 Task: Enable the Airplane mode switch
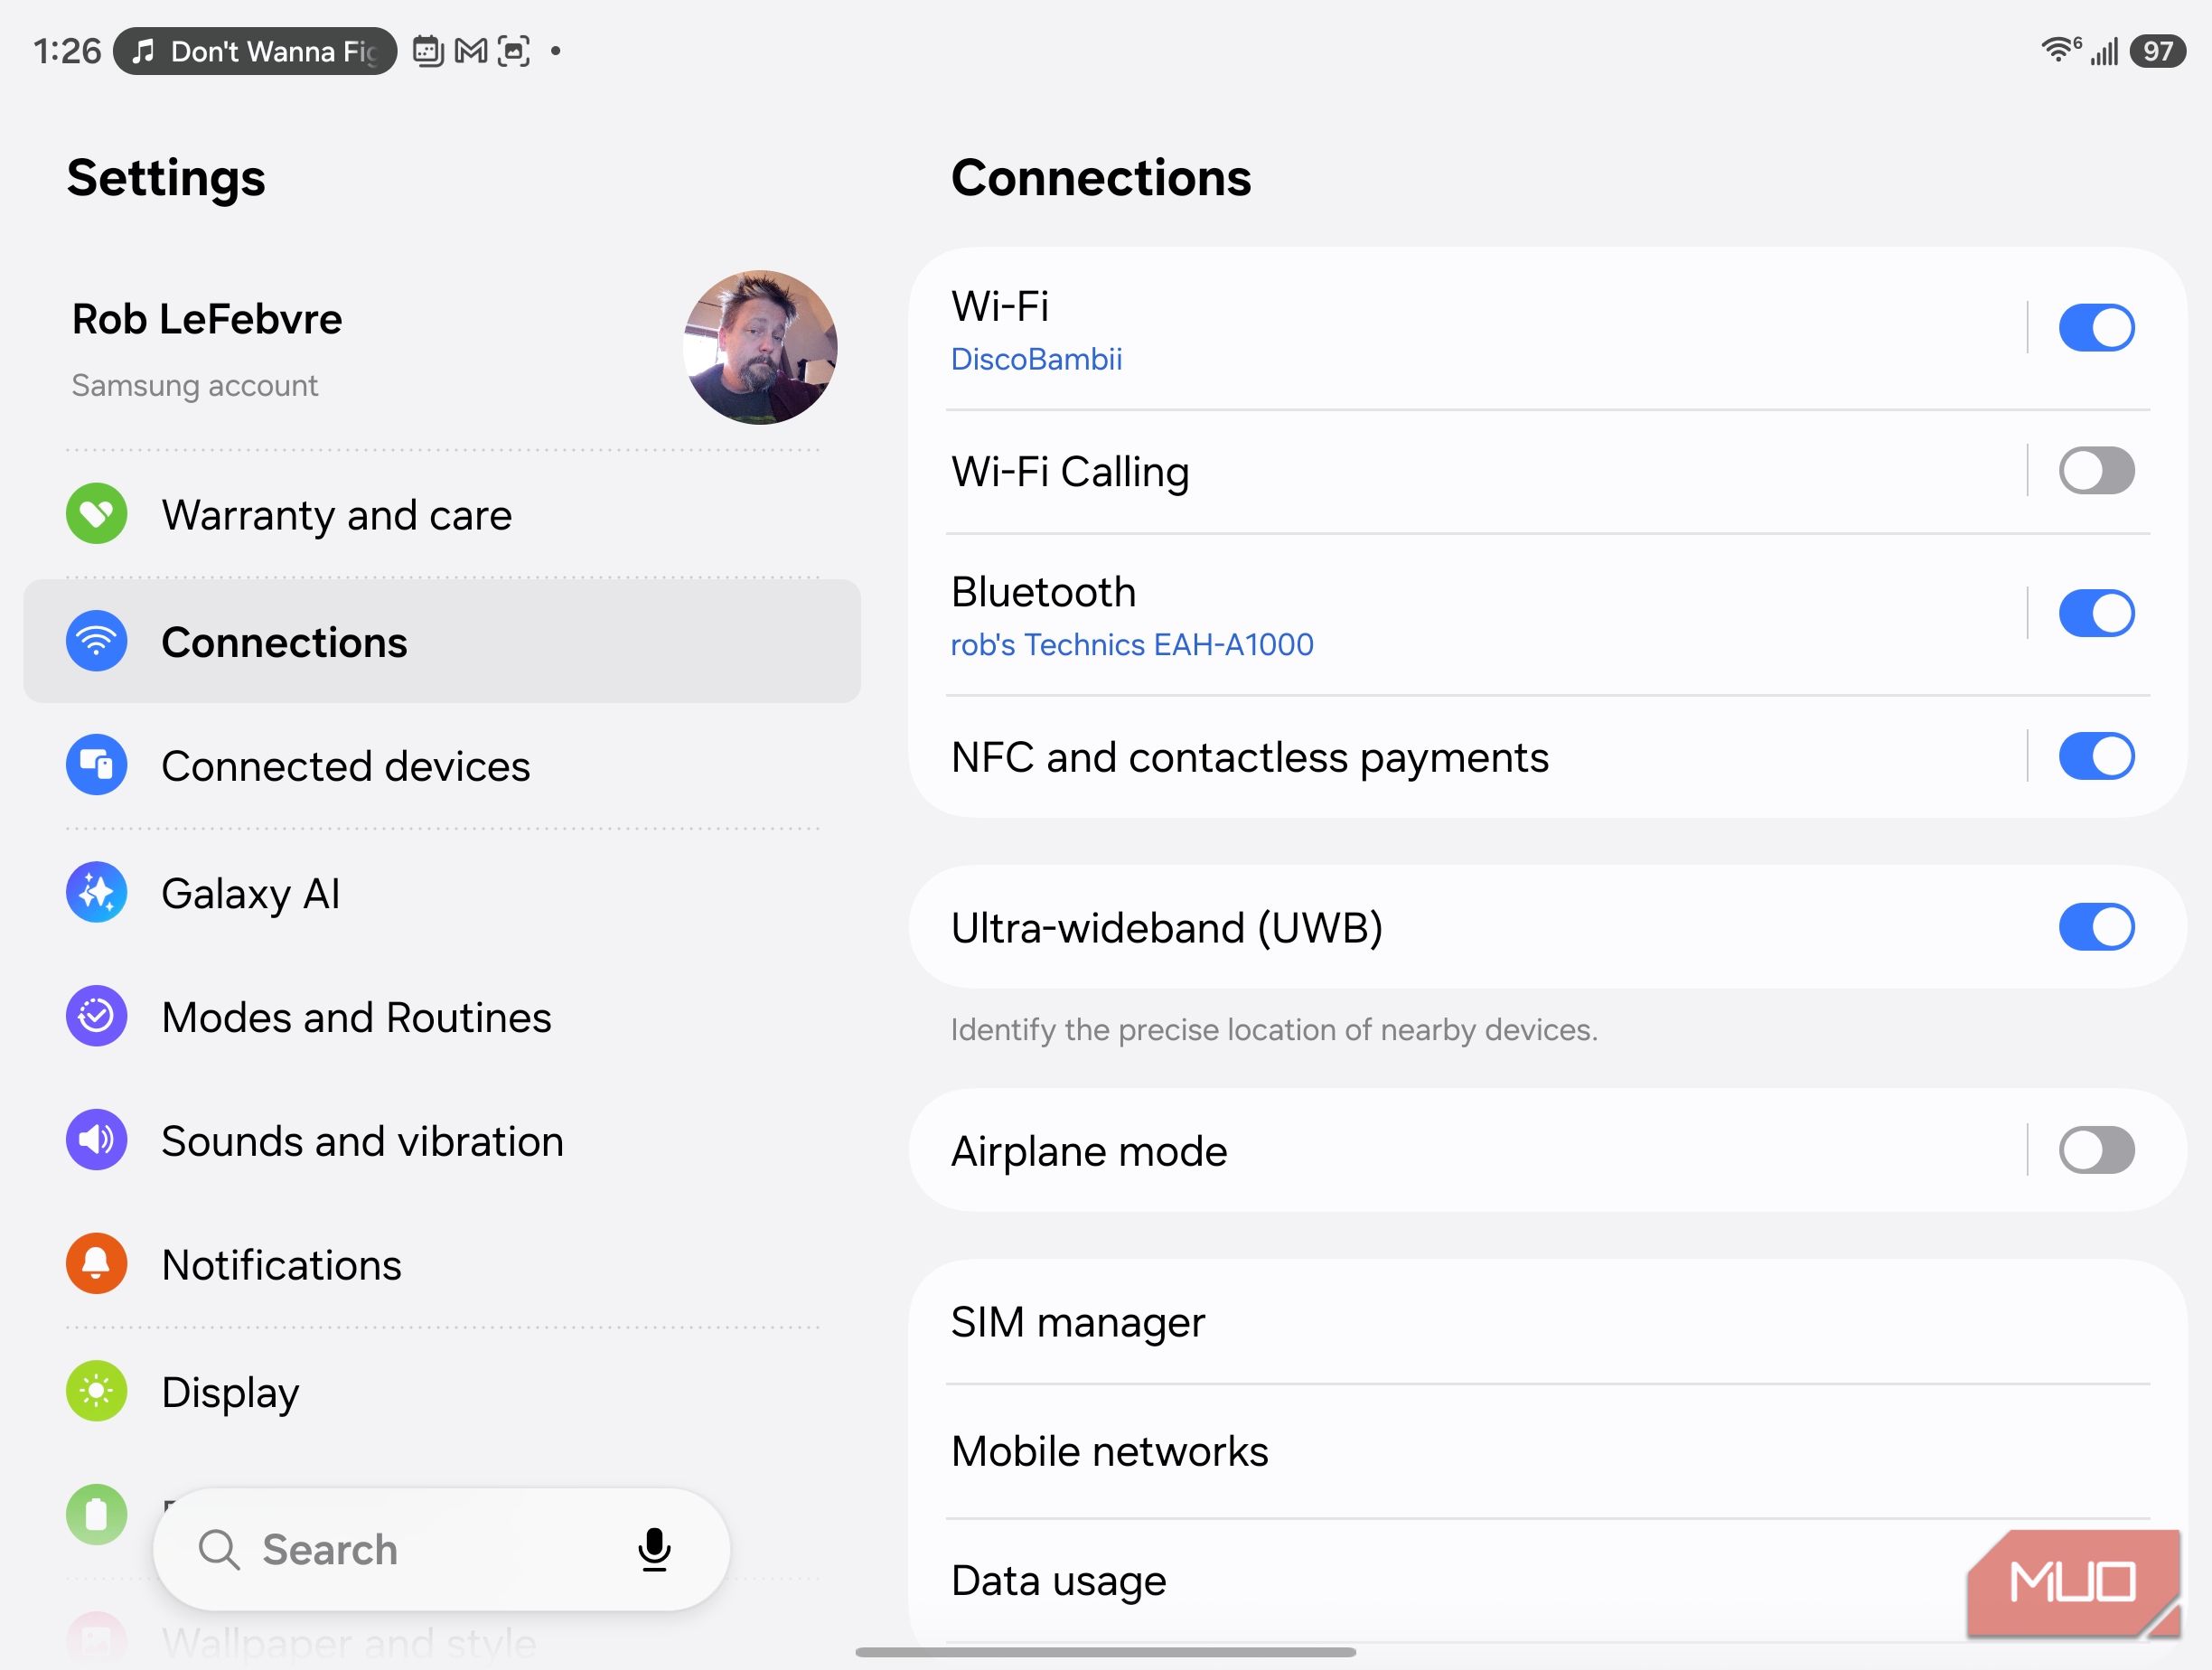click(x=2096, y=1150)
